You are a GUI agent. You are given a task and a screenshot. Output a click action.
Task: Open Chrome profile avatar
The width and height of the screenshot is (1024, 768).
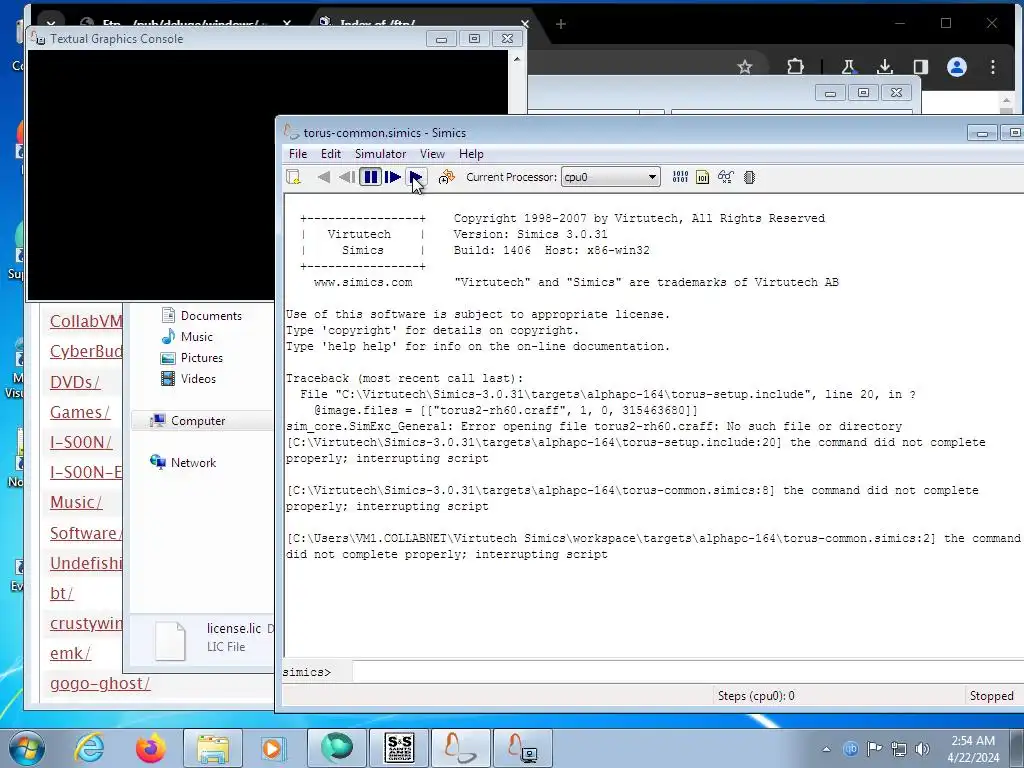pyautogui.click(x=957, y=67)
